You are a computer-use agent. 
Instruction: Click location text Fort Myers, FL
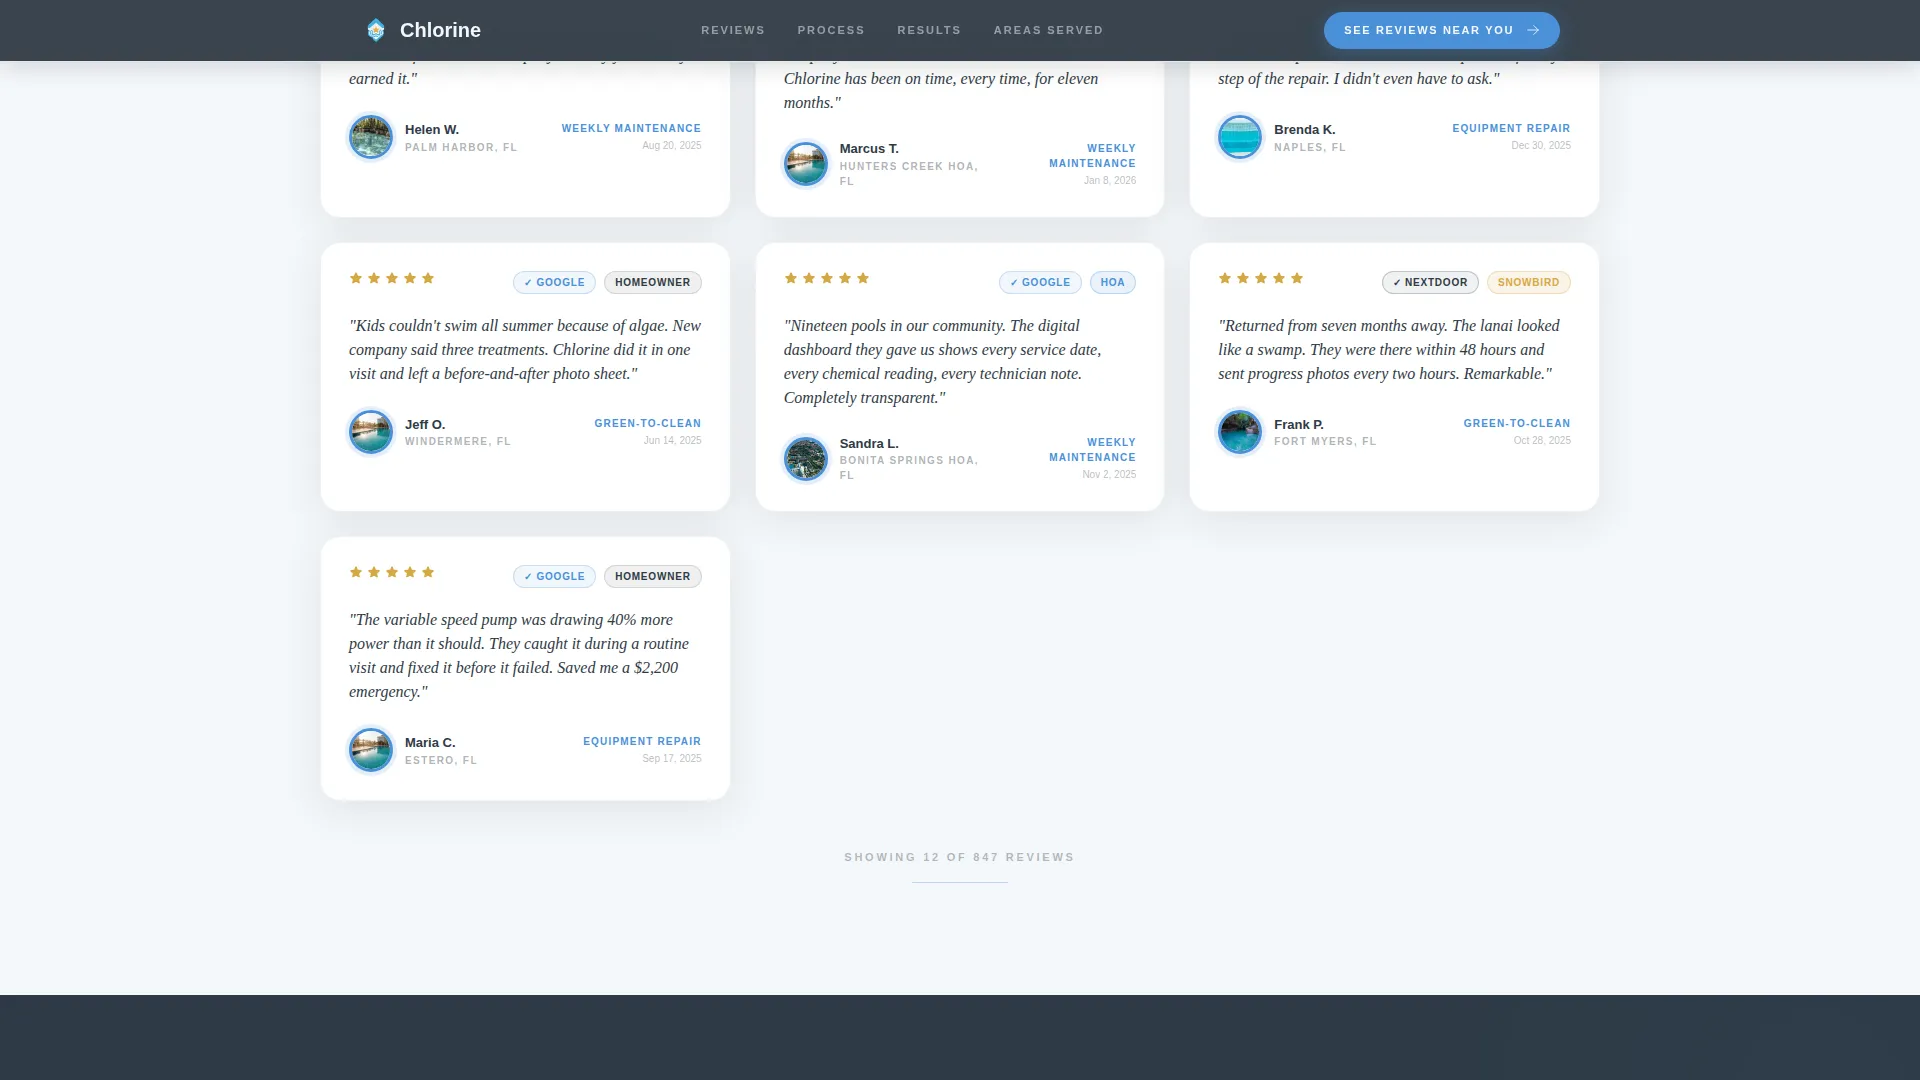click(x=1325, y=441)
